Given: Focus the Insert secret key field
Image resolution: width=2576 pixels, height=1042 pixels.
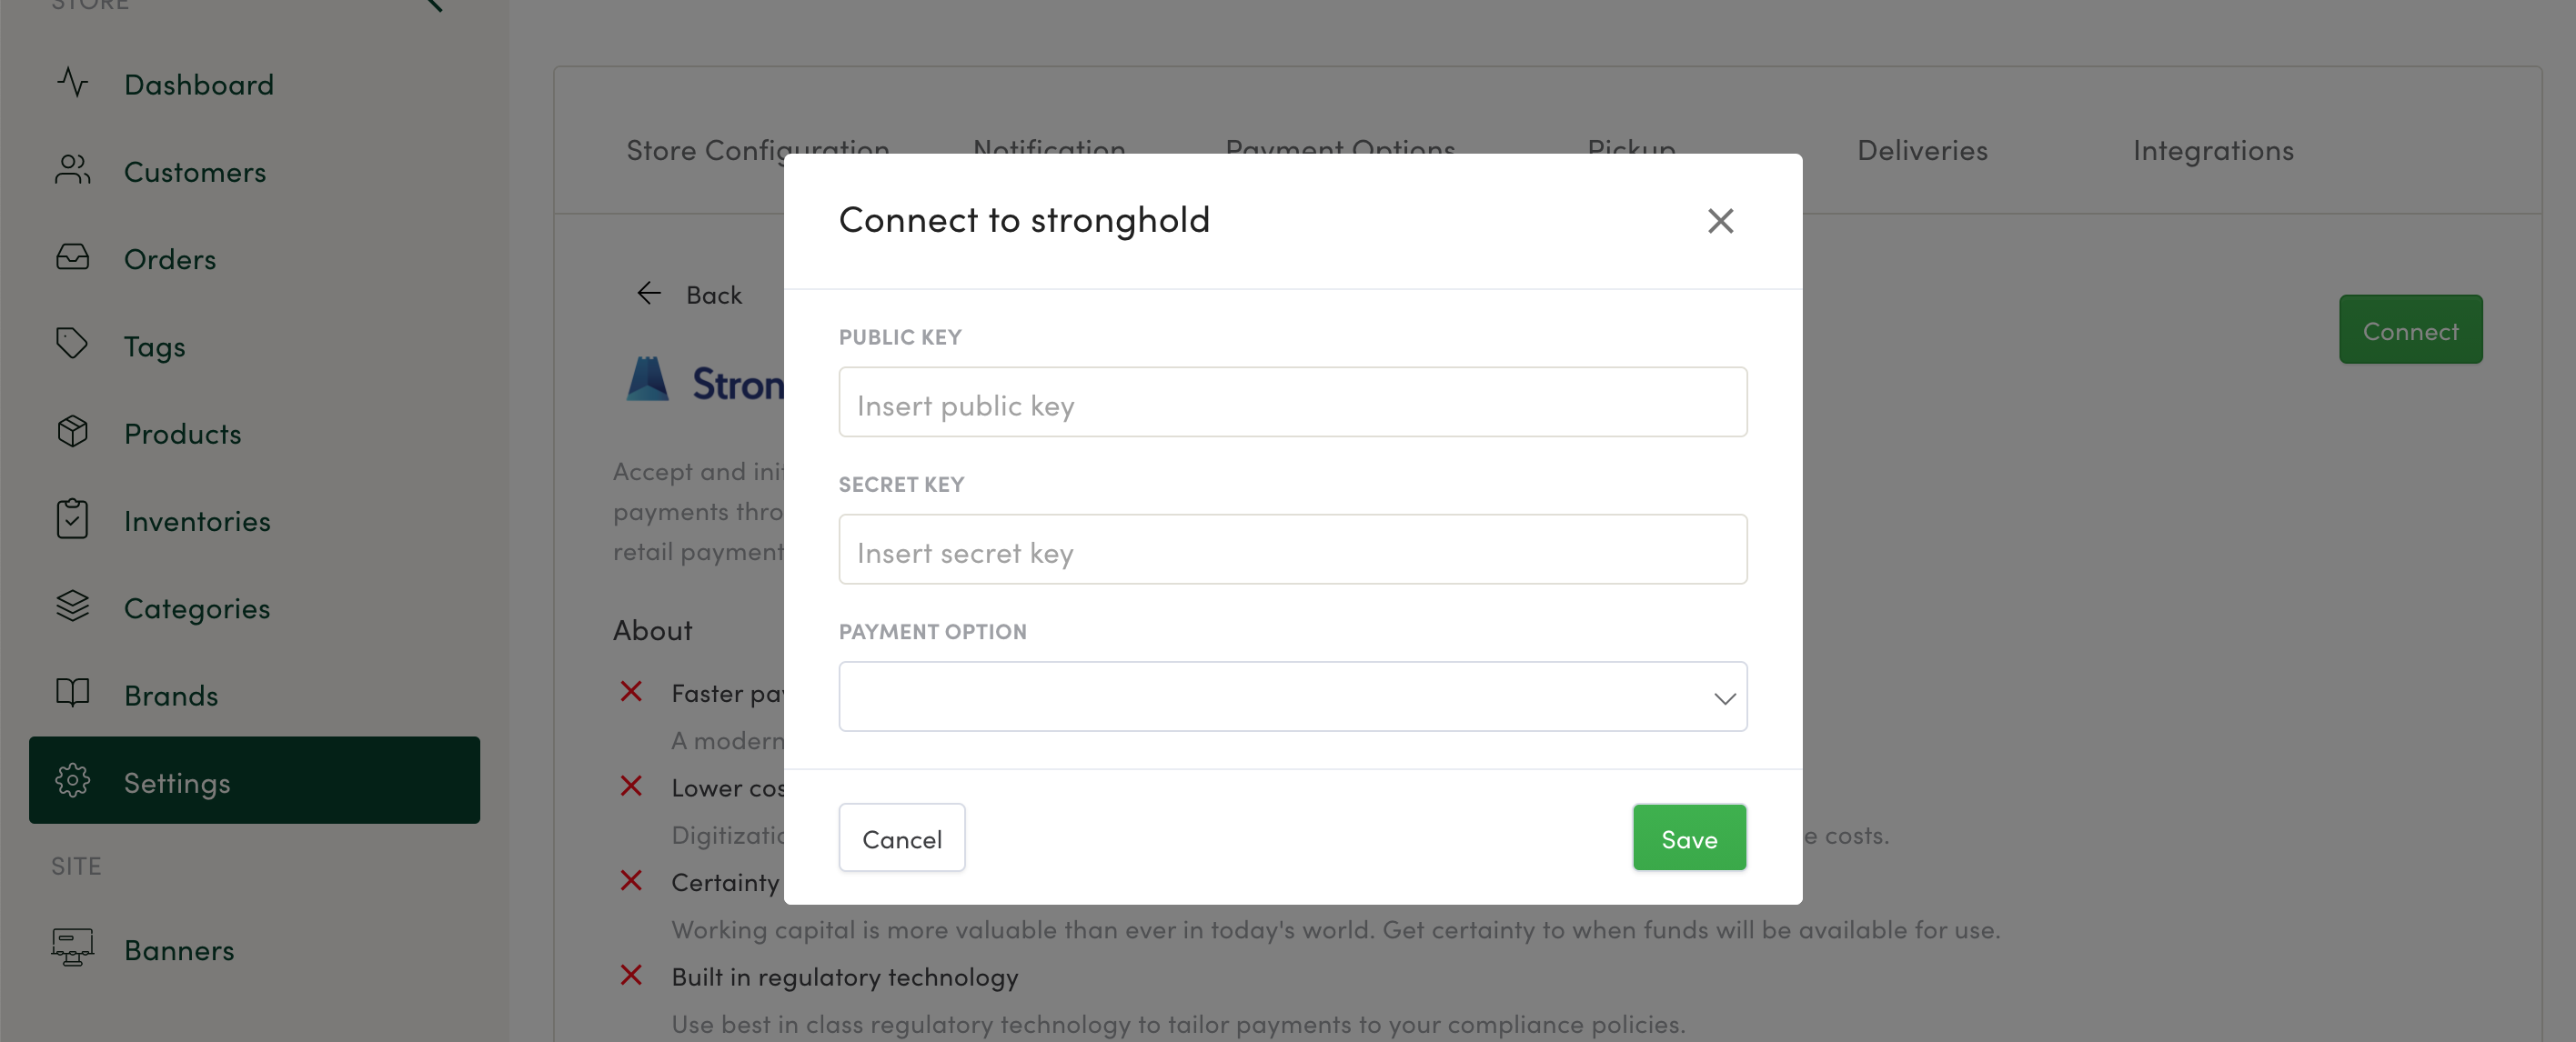Looking at the screenshot, I should pos(1292,550).
